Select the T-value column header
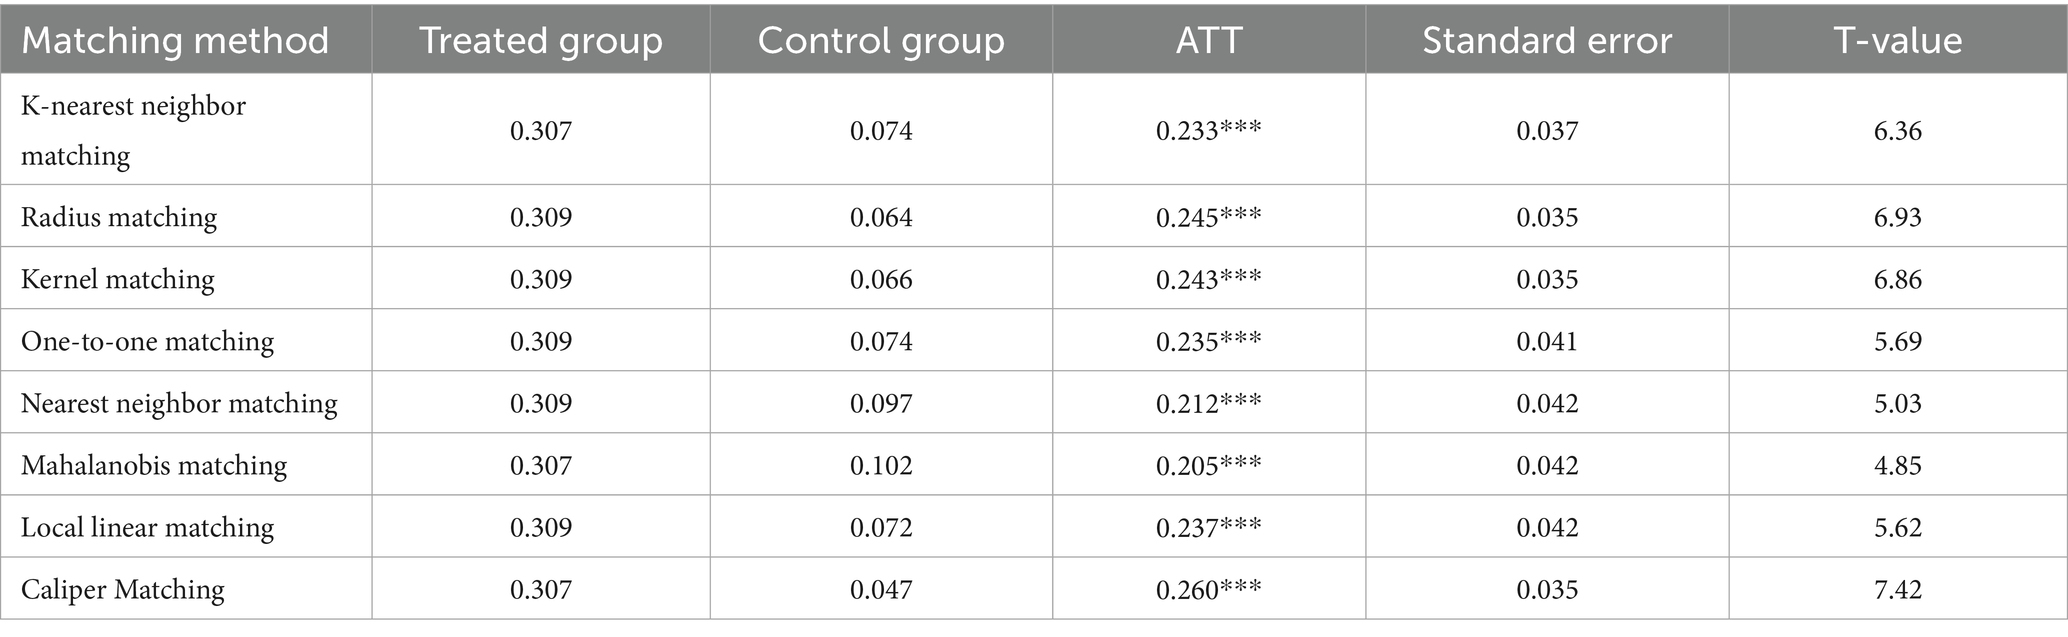Screen dimensions: 2068x637 click(x=1897, y=41)
